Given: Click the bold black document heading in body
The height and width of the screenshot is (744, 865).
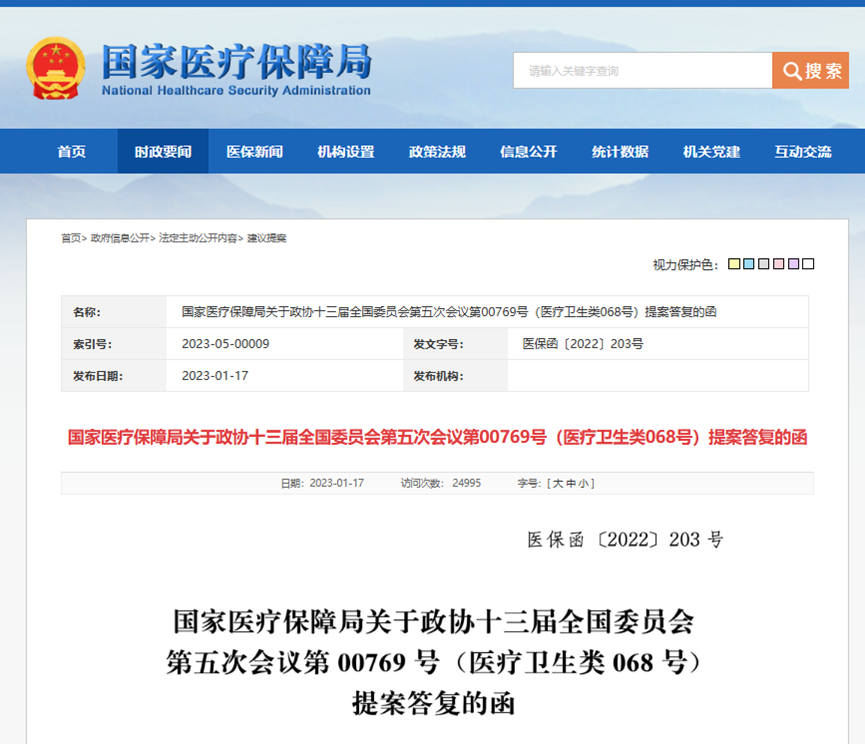Looking at the screenshot, I should tap(434, 662).
